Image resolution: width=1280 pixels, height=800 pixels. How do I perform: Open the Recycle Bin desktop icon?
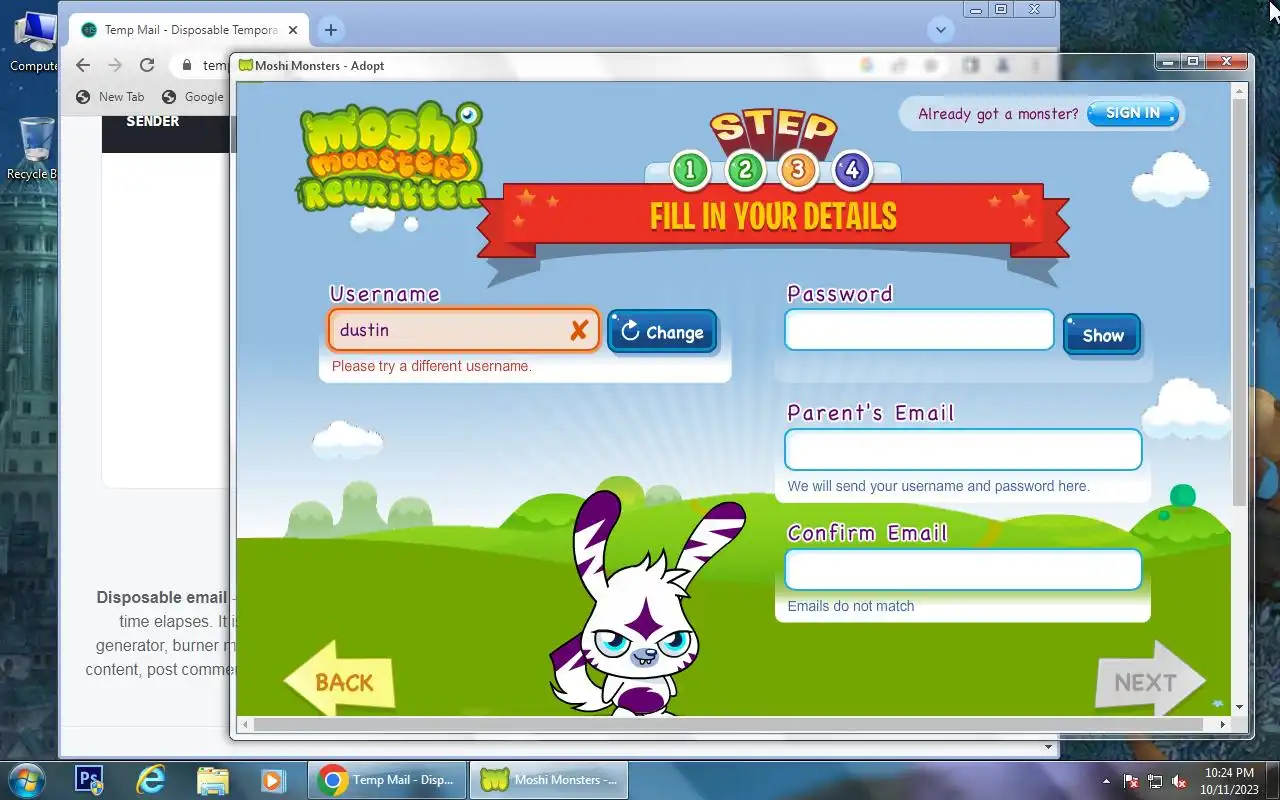(x=35, y=148)
